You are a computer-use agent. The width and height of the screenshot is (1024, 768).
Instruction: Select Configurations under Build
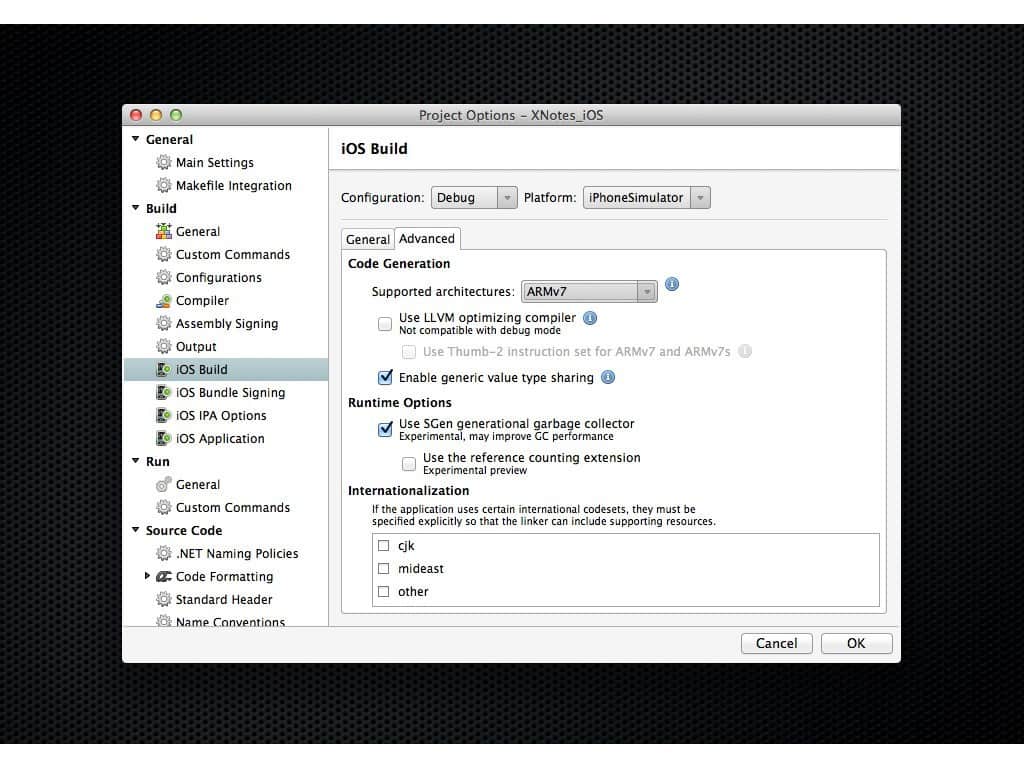(x=218, y=278)
